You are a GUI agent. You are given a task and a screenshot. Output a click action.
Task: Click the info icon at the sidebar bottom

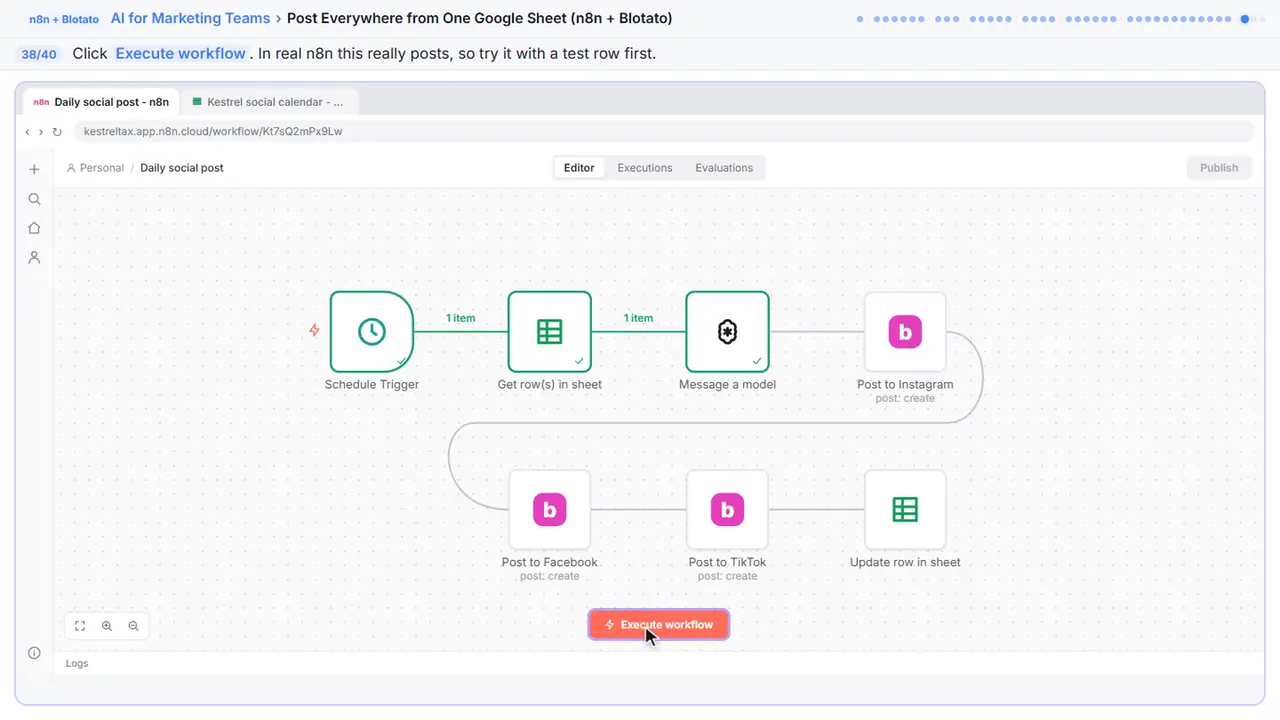pos(34,653)
